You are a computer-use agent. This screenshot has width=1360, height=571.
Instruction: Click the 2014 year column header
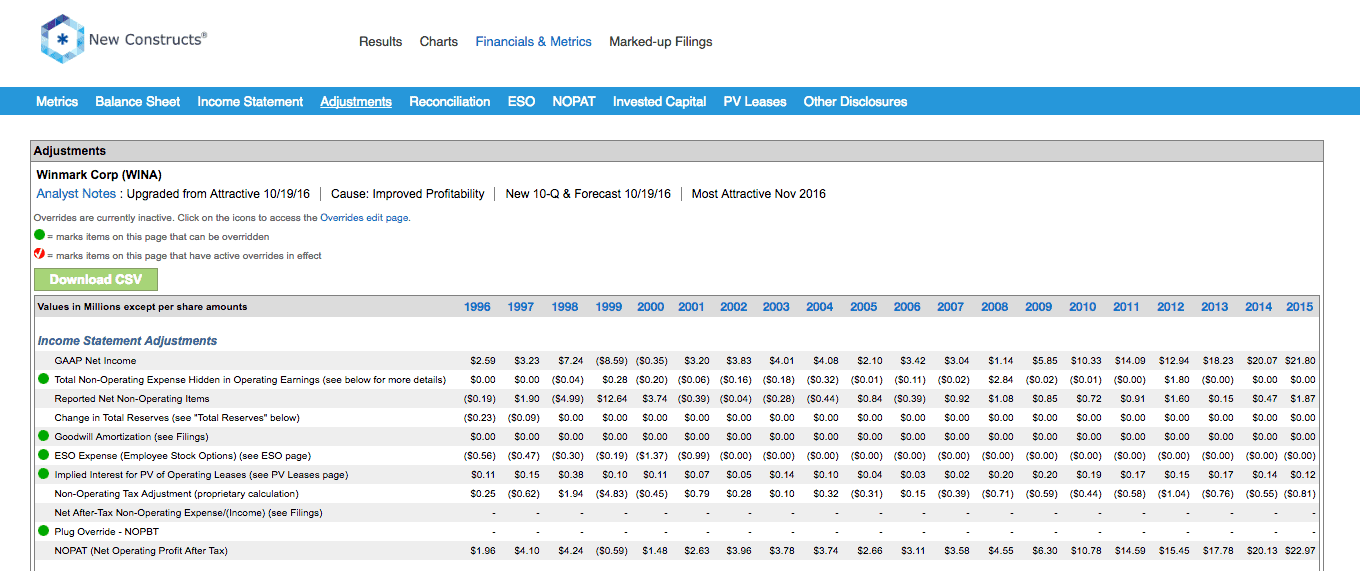(1258, 307)
